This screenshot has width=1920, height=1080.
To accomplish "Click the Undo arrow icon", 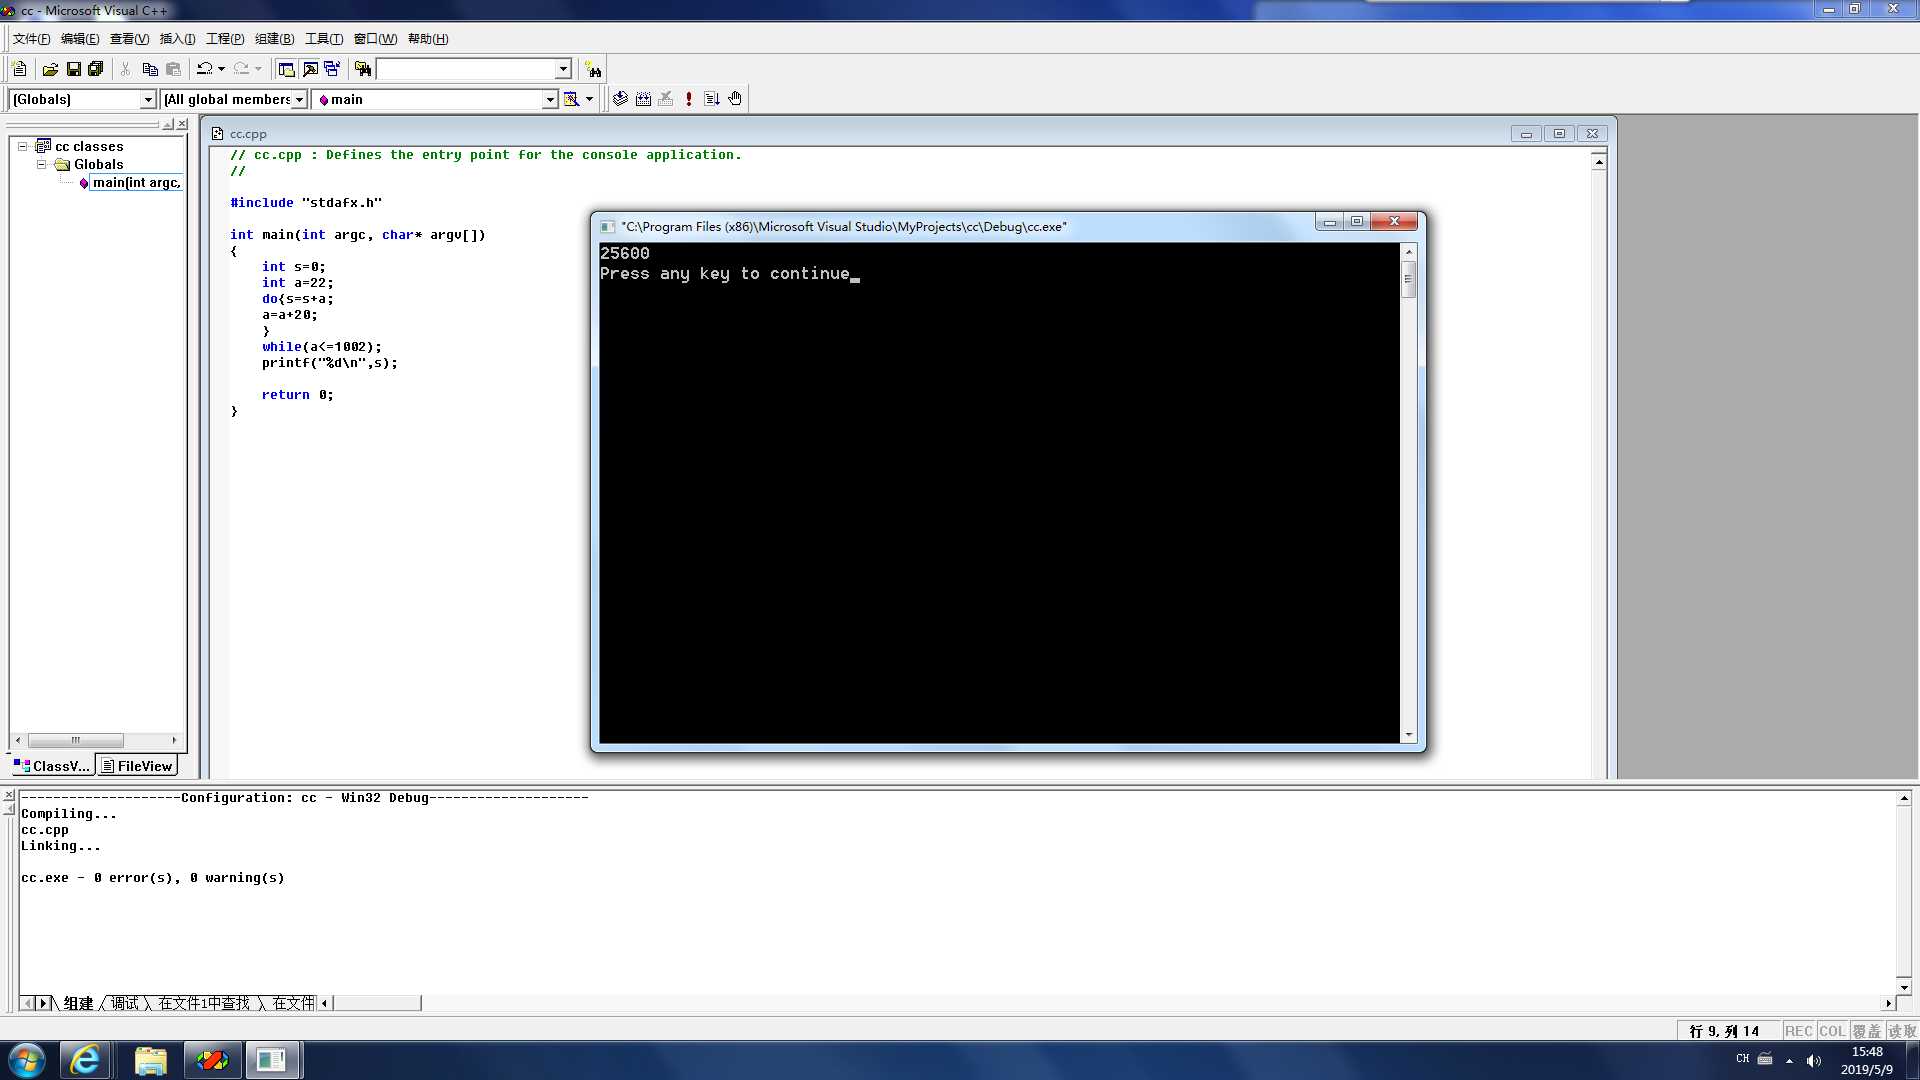I will 204,69.
